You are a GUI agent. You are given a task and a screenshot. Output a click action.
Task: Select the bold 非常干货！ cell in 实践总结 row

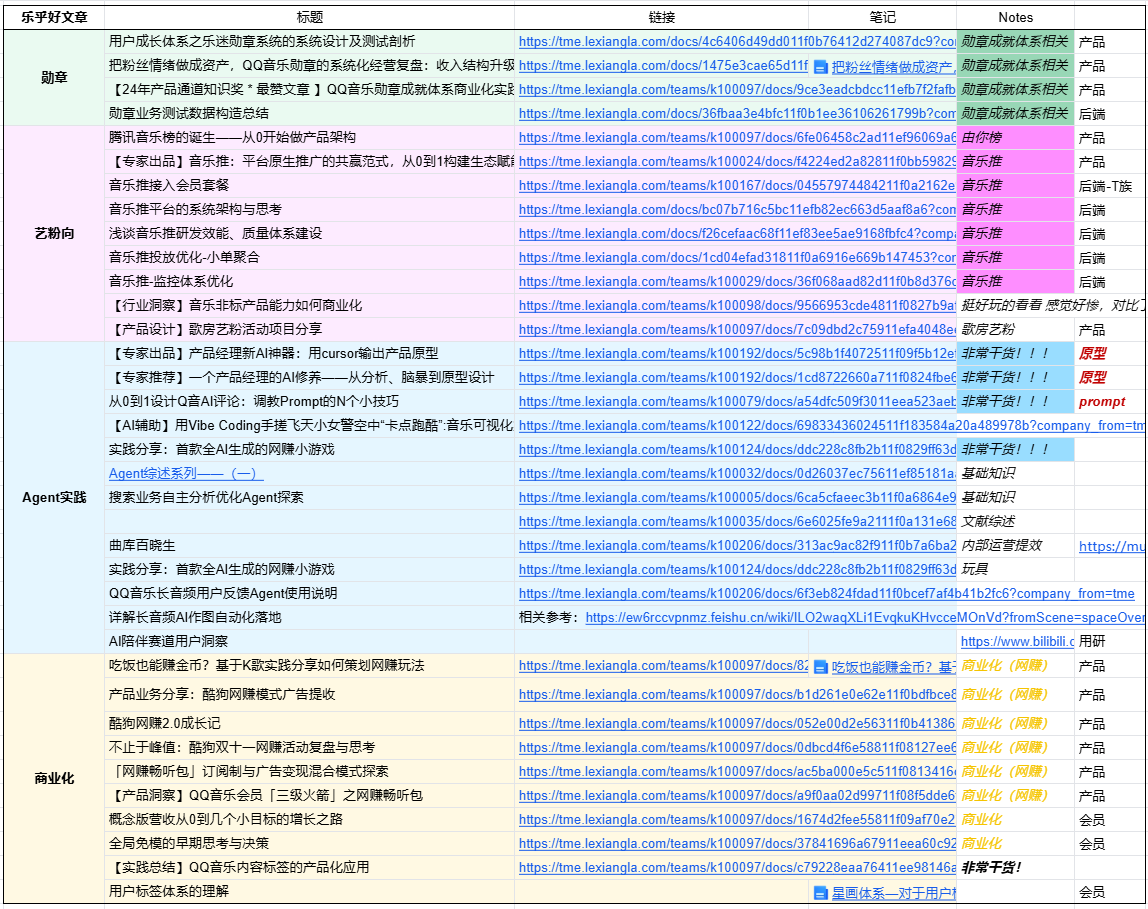click(1015, 868)
